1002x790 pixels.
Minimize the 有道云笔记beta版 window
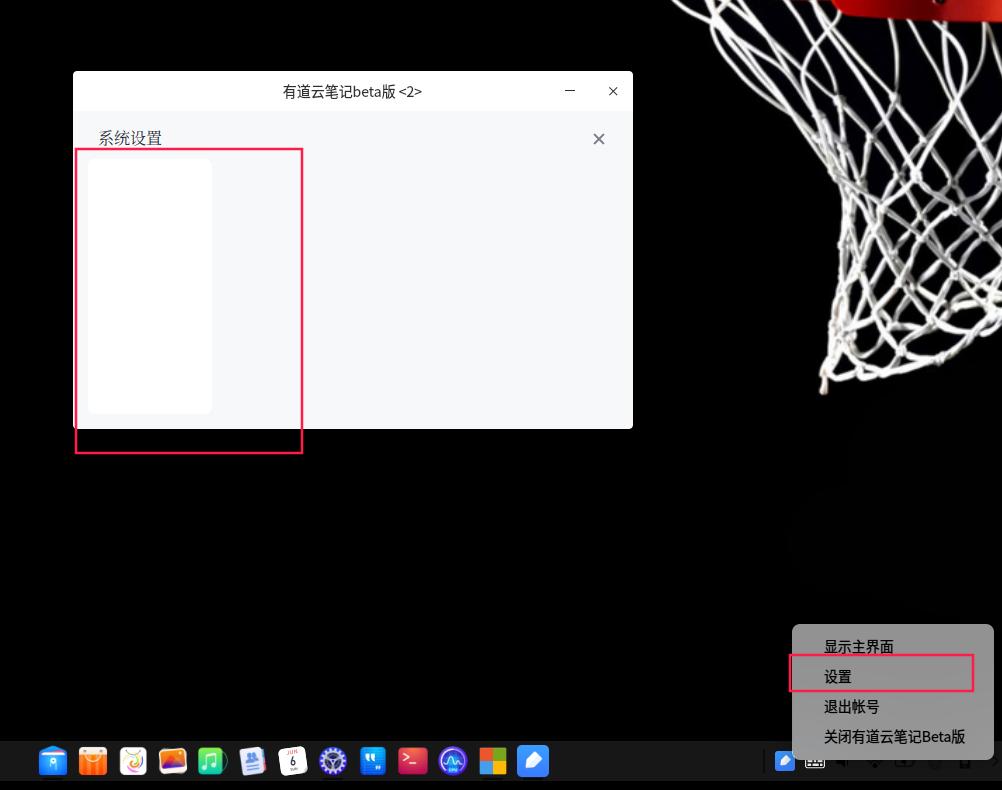pyautogui.click(x=570, y=91)
